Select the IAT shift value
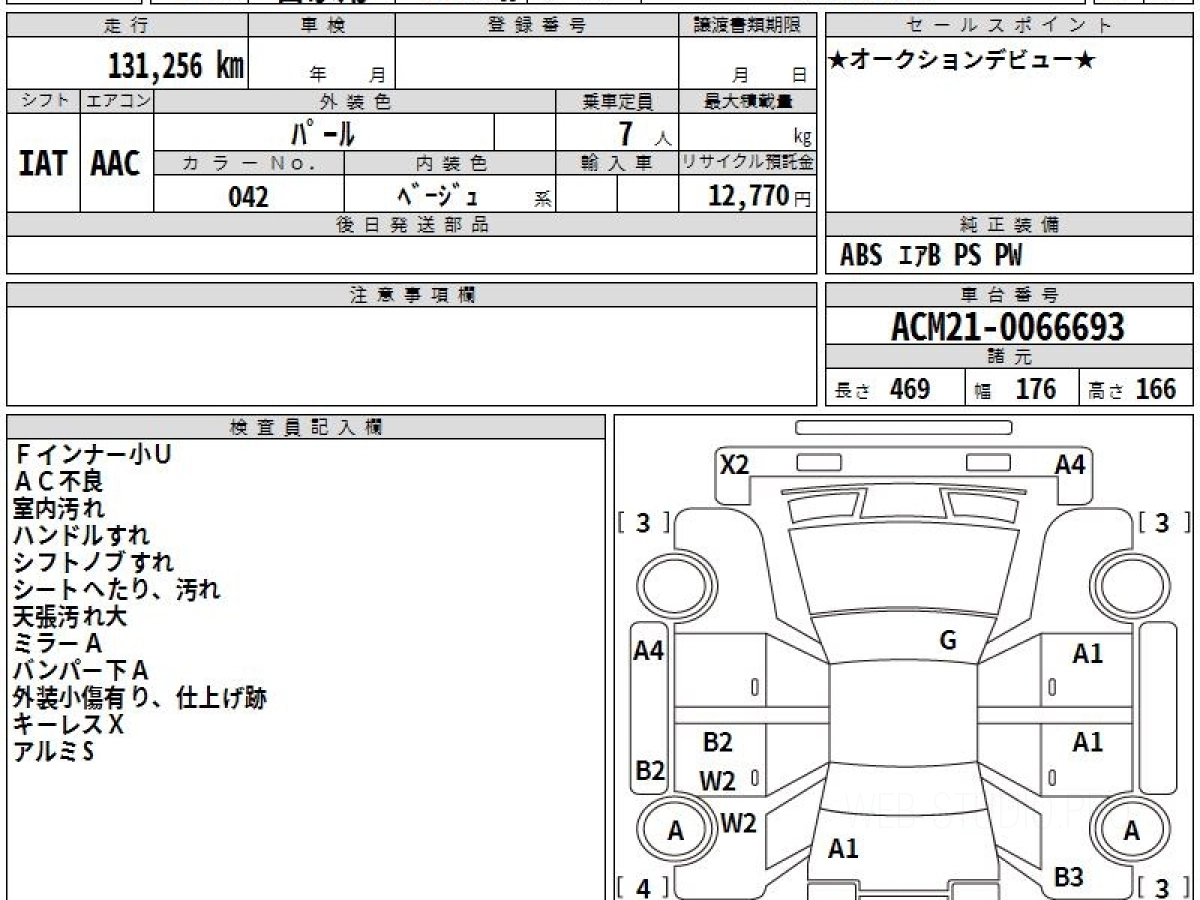Image resolution: width=1200 pixels, height=900 pixels. click(43, 164)
